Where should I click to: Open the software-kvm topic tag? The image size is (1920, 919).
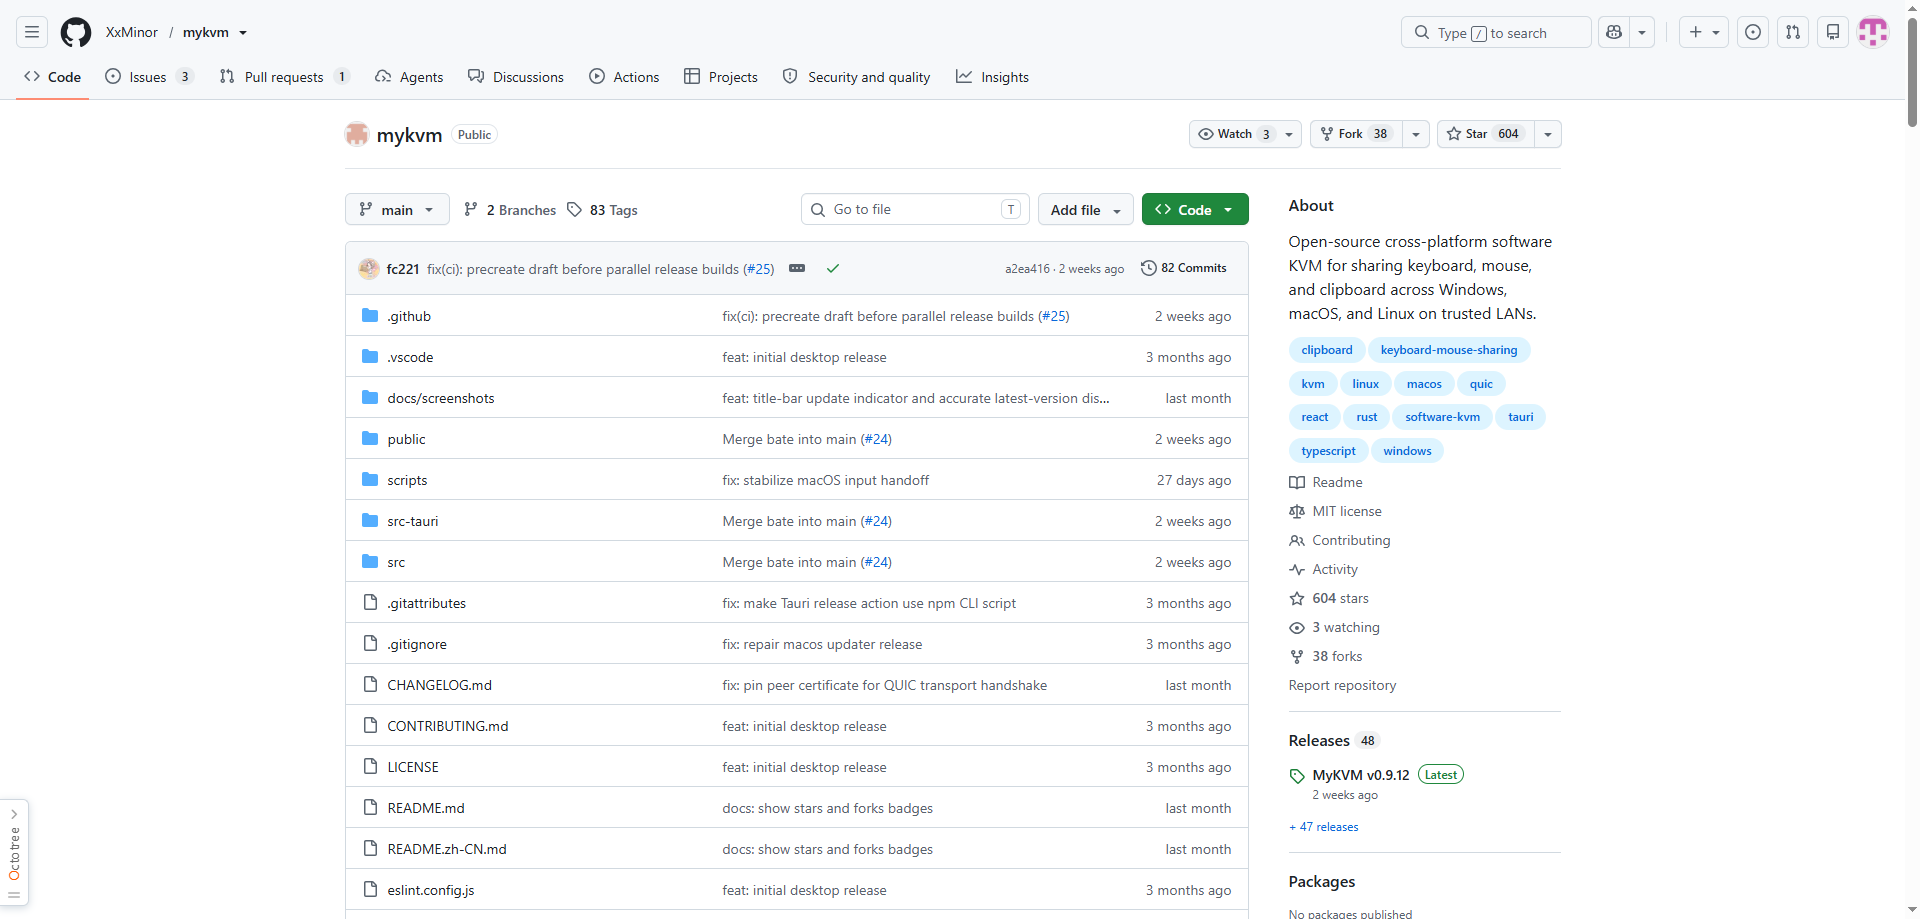tap(1442, 417)
